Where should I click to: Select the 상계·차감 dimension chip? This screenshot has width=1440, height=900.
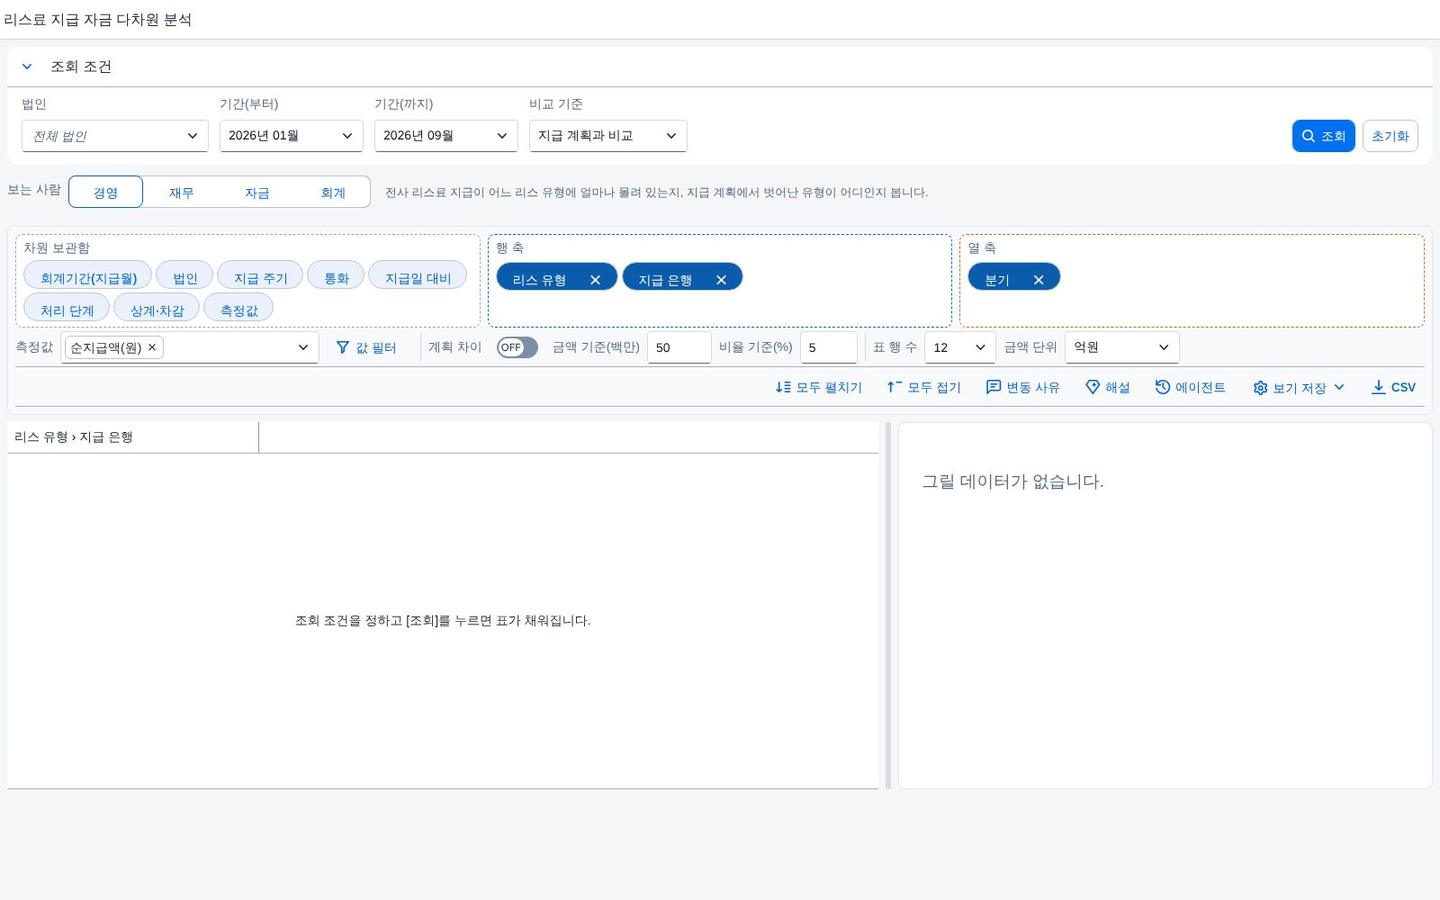(157, 309)
